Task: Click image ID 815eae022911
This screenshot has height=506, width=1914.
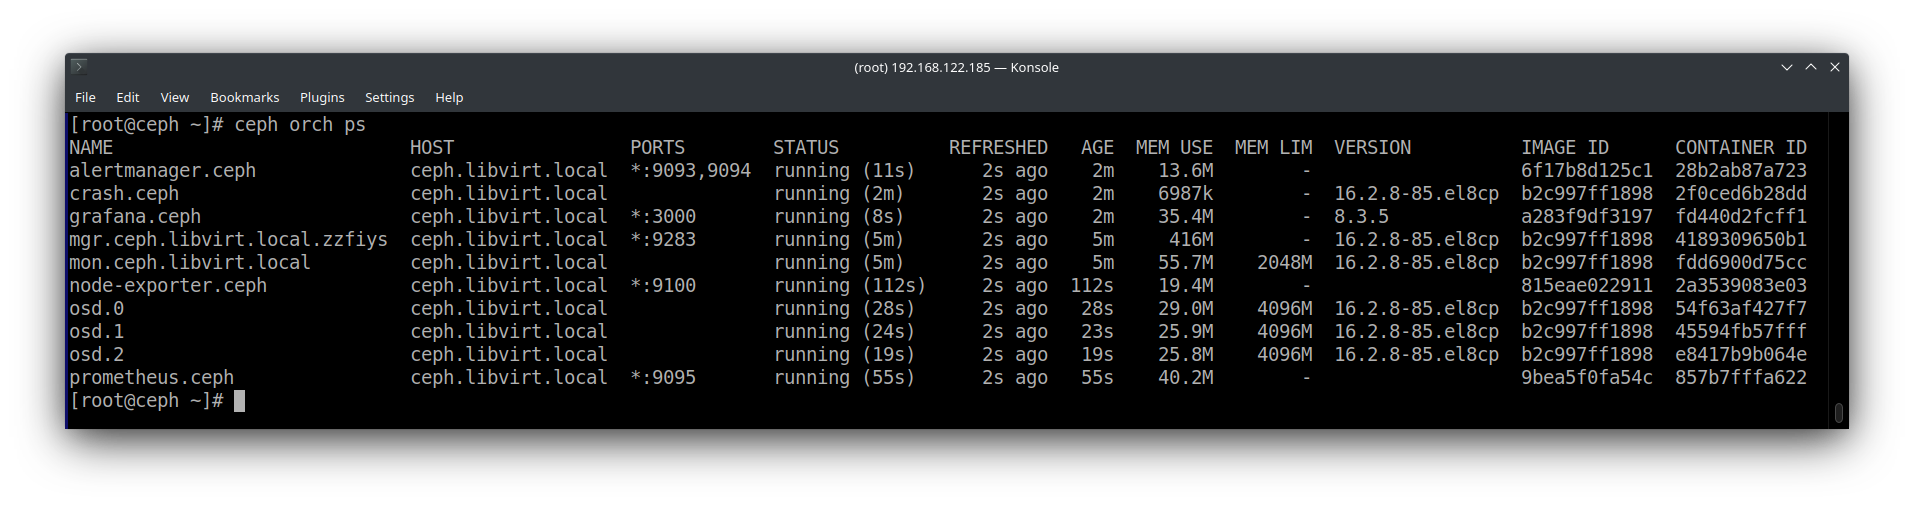Action: click(1587, 286)
